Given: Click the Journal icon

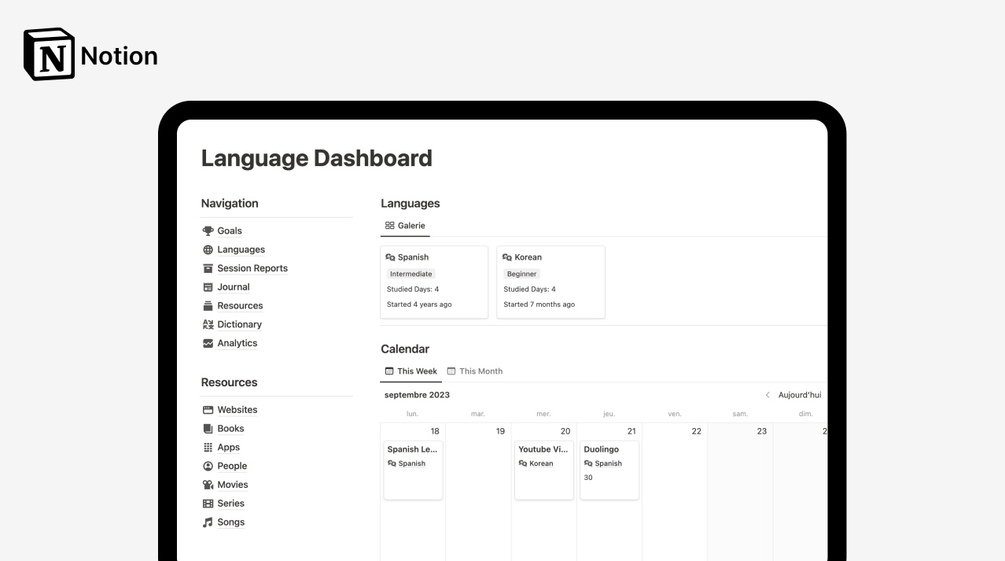Looking at the screenshot, I should pyautogui.click(x=208, y=287).
